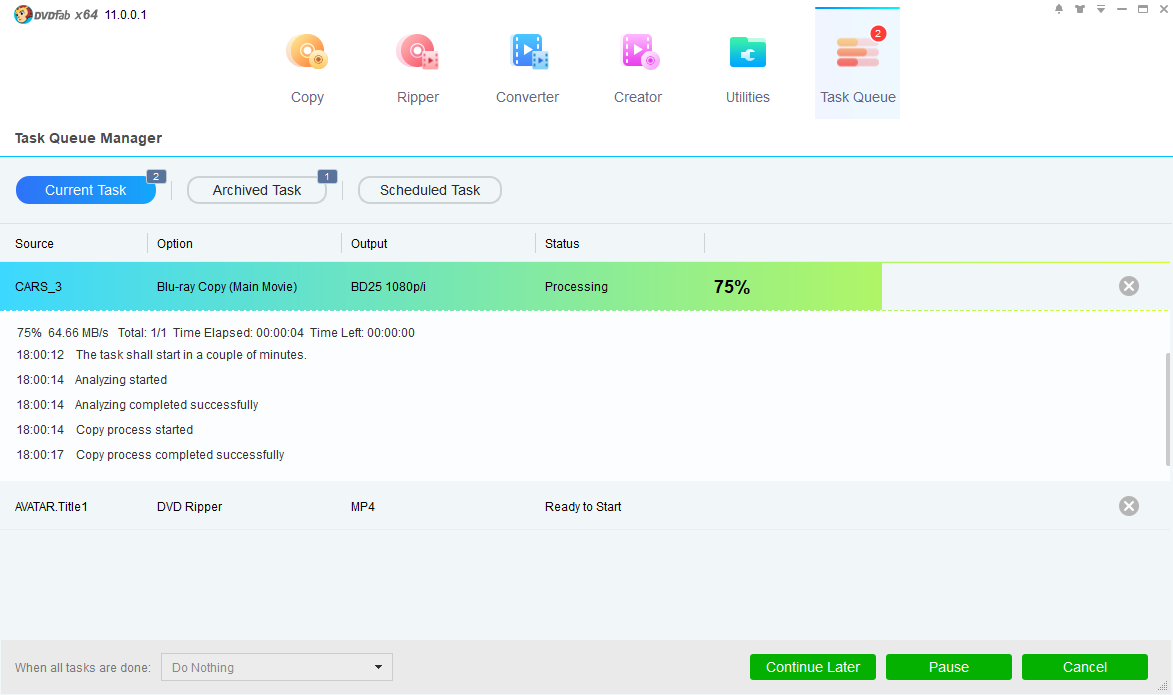Screen dimensions: 1173x695
Task: Click the Source column header
Action: [x=34, y=244]
